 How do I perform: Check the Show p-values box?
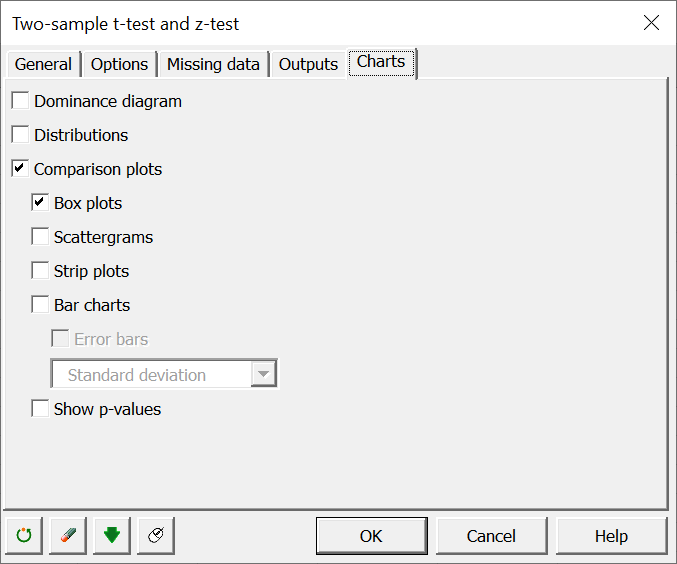point(40,409)
